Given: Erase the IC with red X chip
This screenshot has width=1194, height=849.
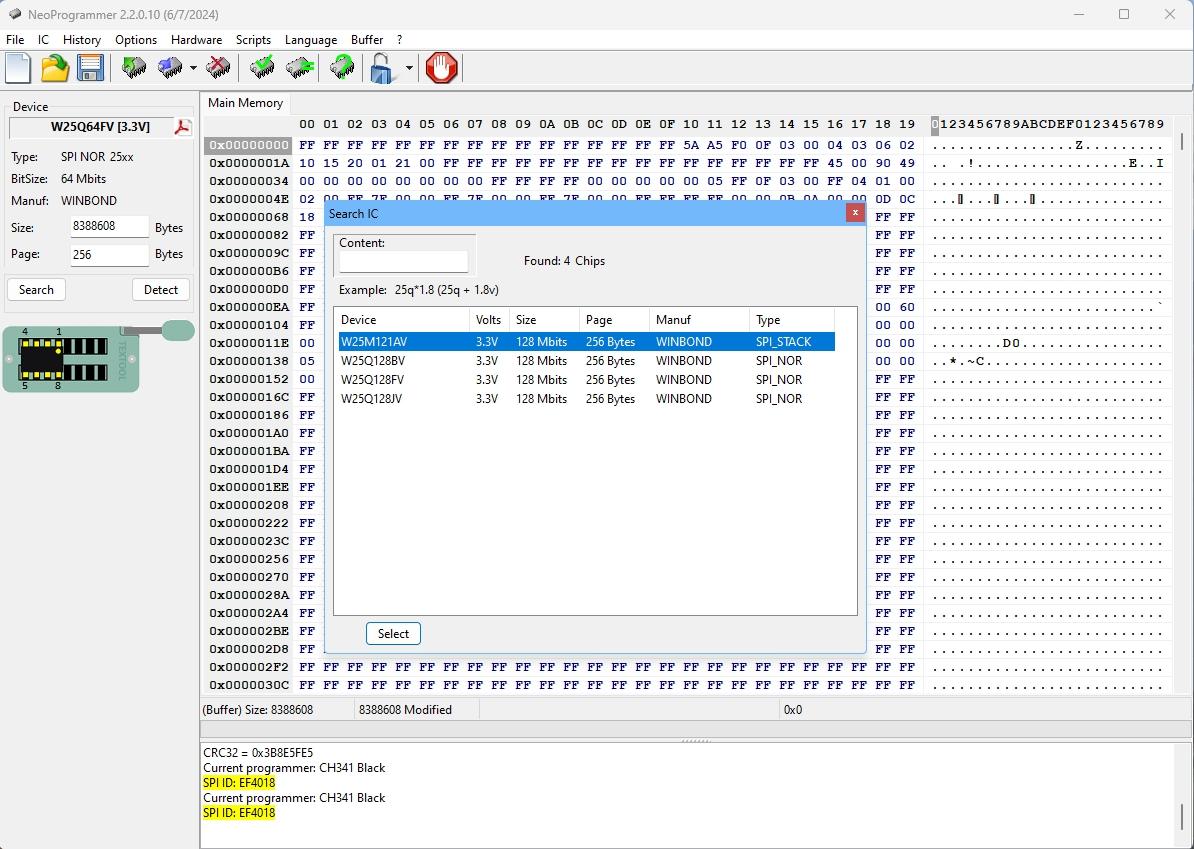Looking at the screenshot, I should pyautogui.click(x=218, y=68).
